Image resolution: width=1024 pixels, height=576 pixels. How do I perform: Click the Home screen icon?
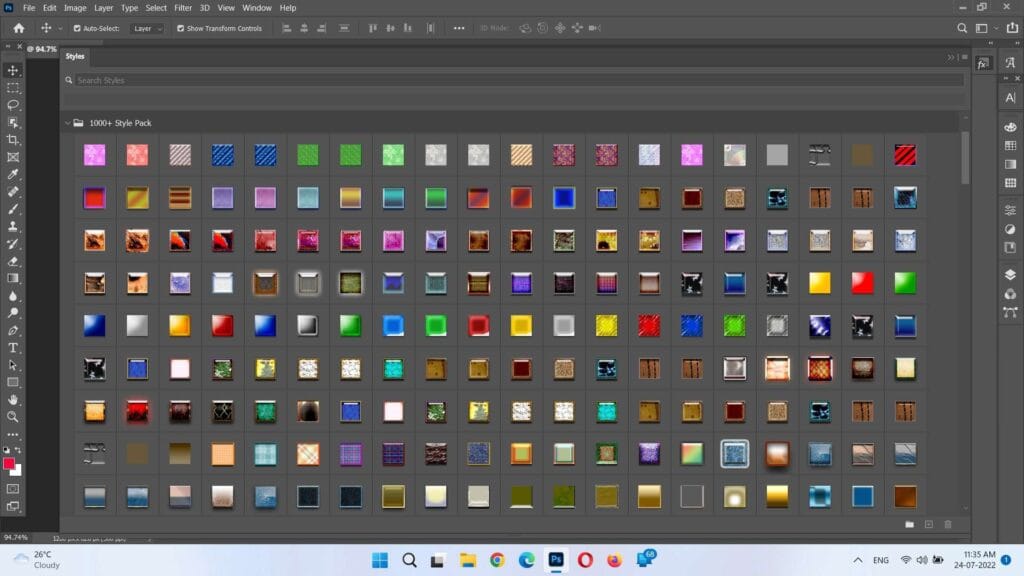18,28
